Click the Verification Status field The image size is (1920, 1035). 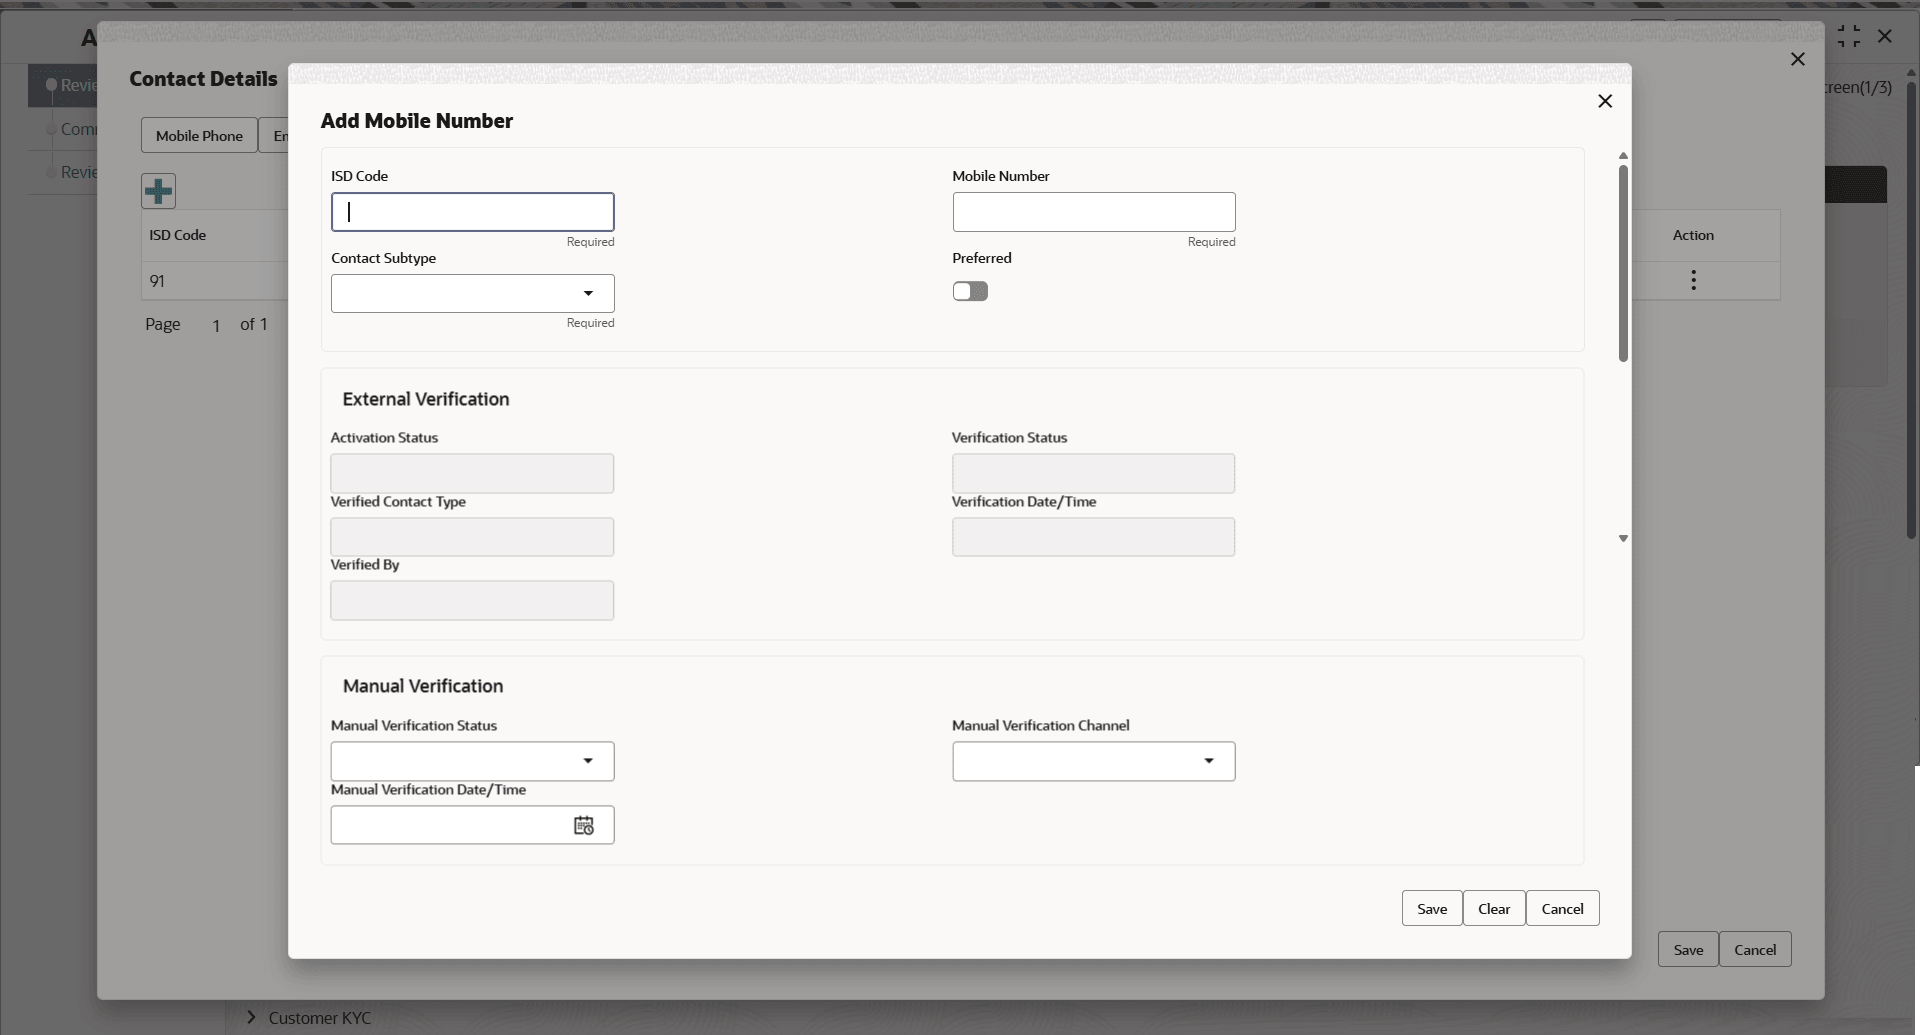pos(1093,473)
